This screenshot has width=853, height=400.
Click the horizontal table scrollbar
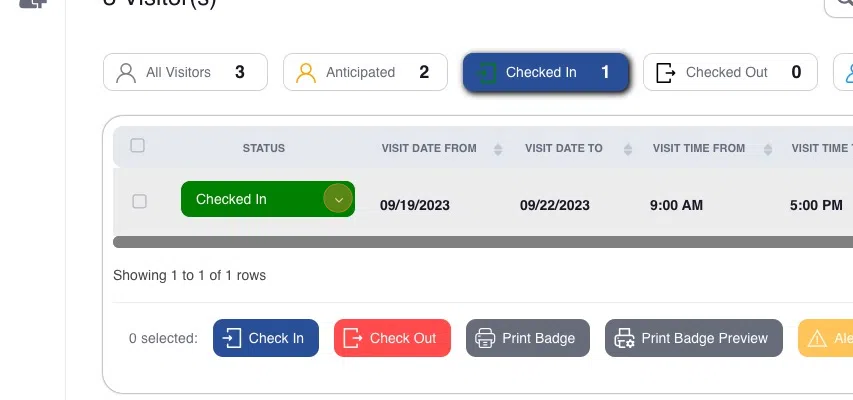(x=480, y=242)
